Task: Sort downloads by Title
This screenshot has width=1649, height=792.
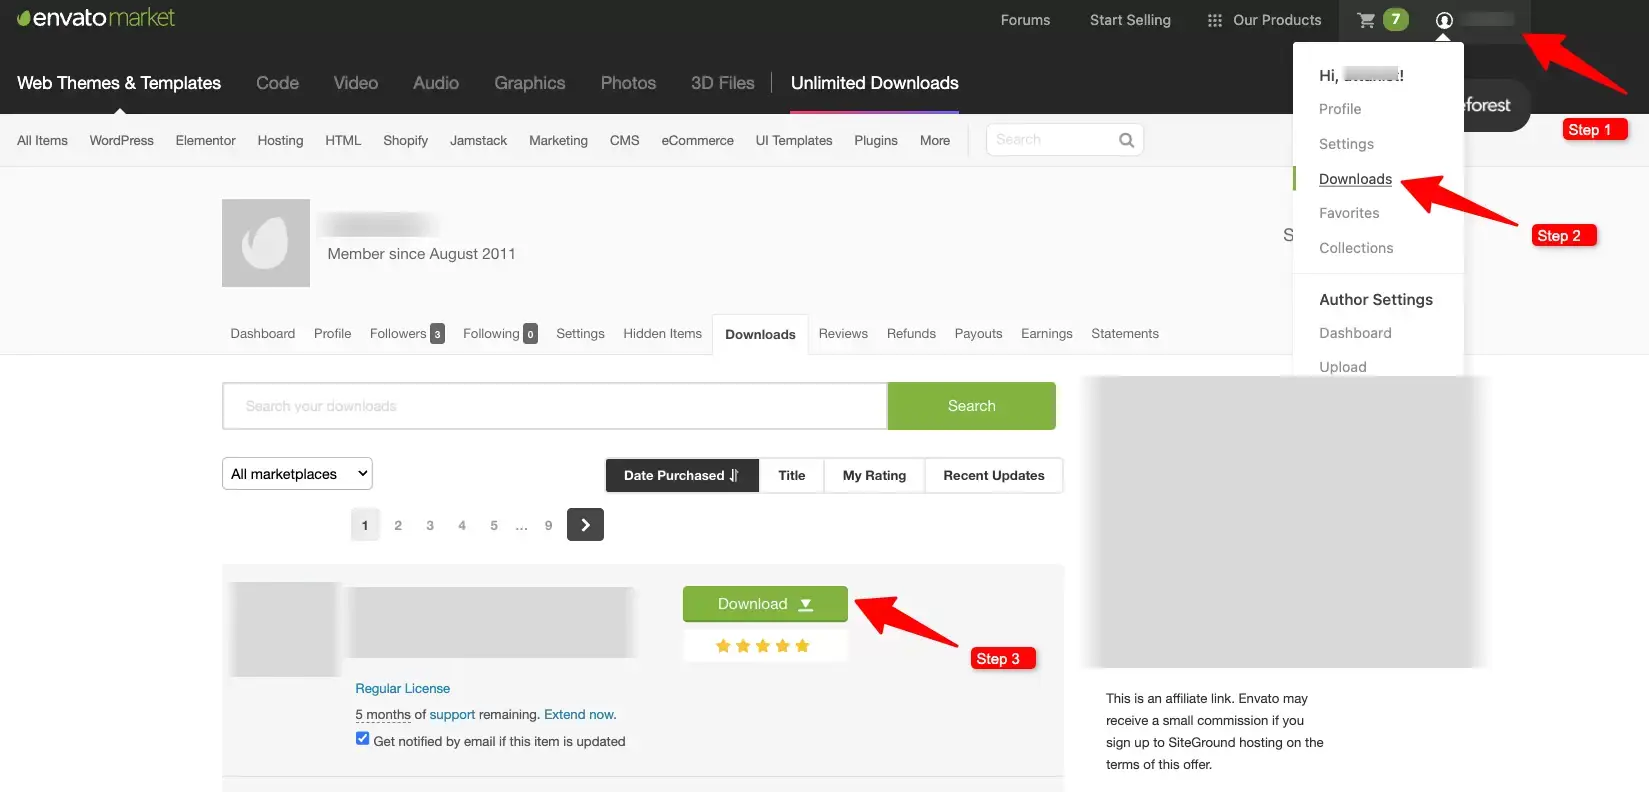Action: pyautogui.click(x=792, y=475)
